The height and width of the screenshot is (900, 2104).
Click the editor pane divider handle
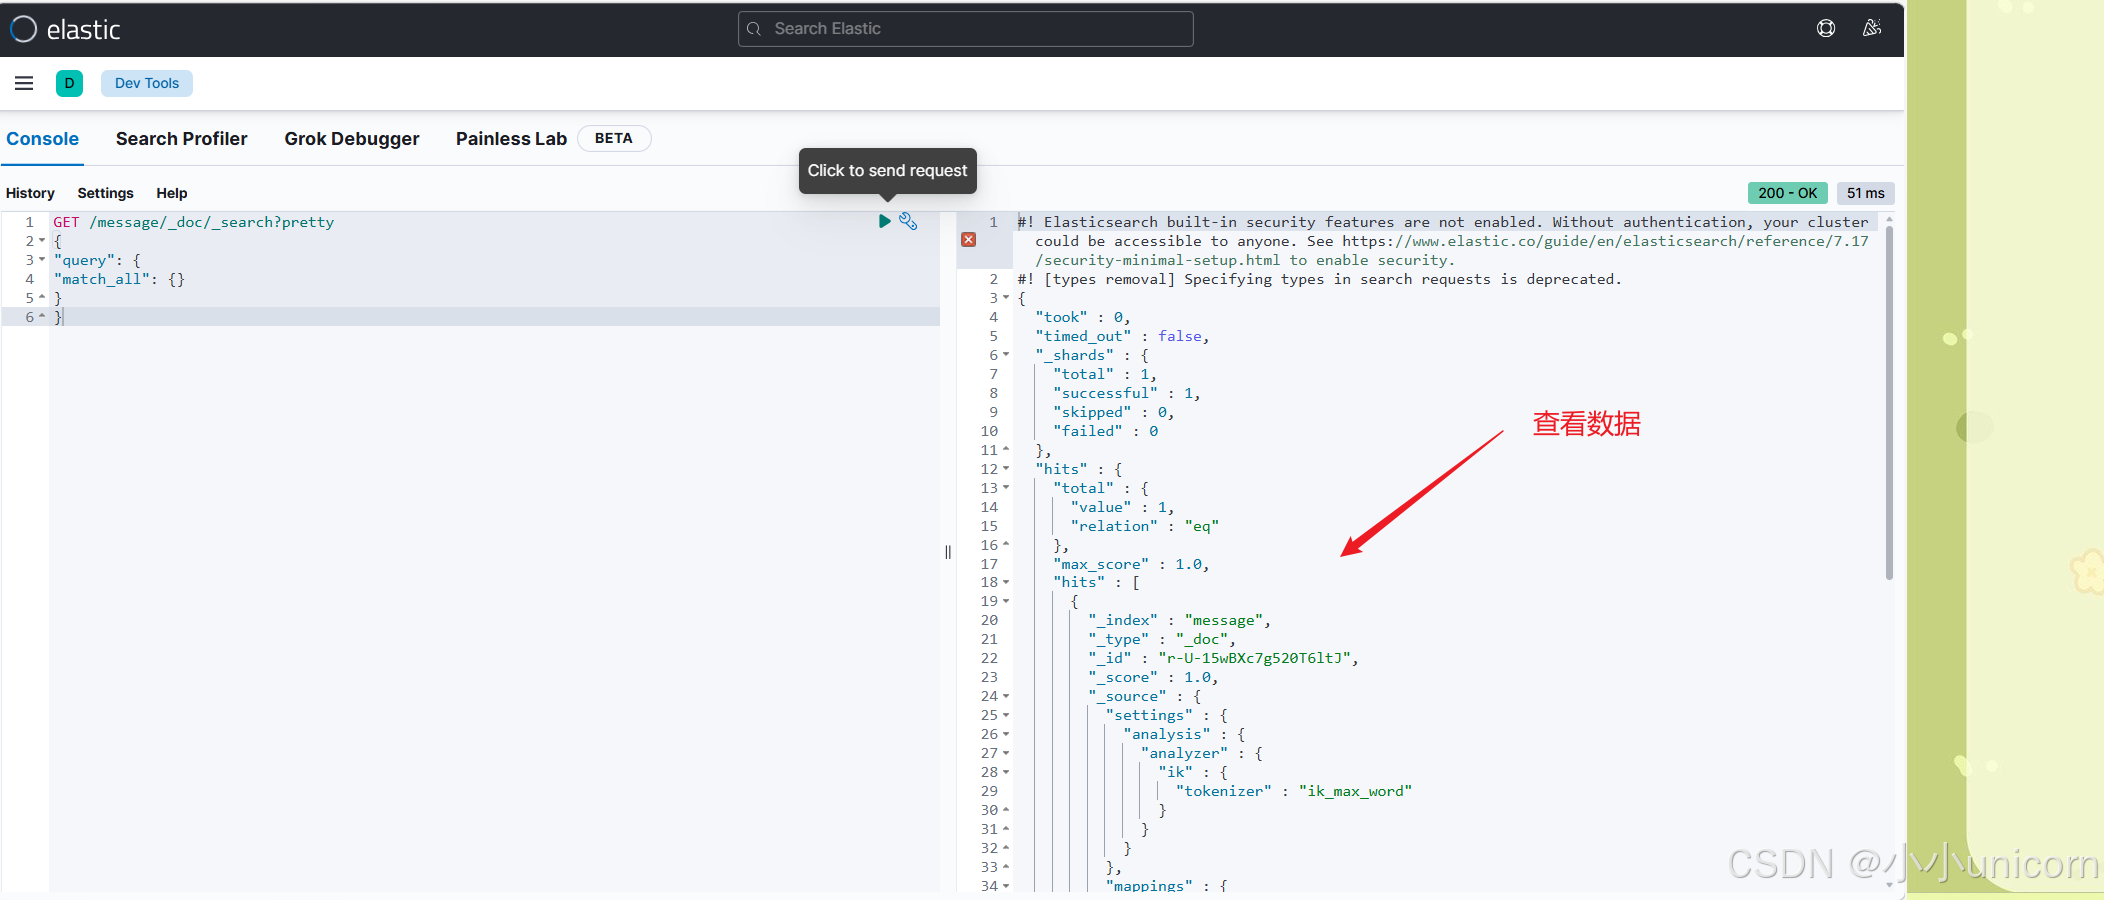948,552
